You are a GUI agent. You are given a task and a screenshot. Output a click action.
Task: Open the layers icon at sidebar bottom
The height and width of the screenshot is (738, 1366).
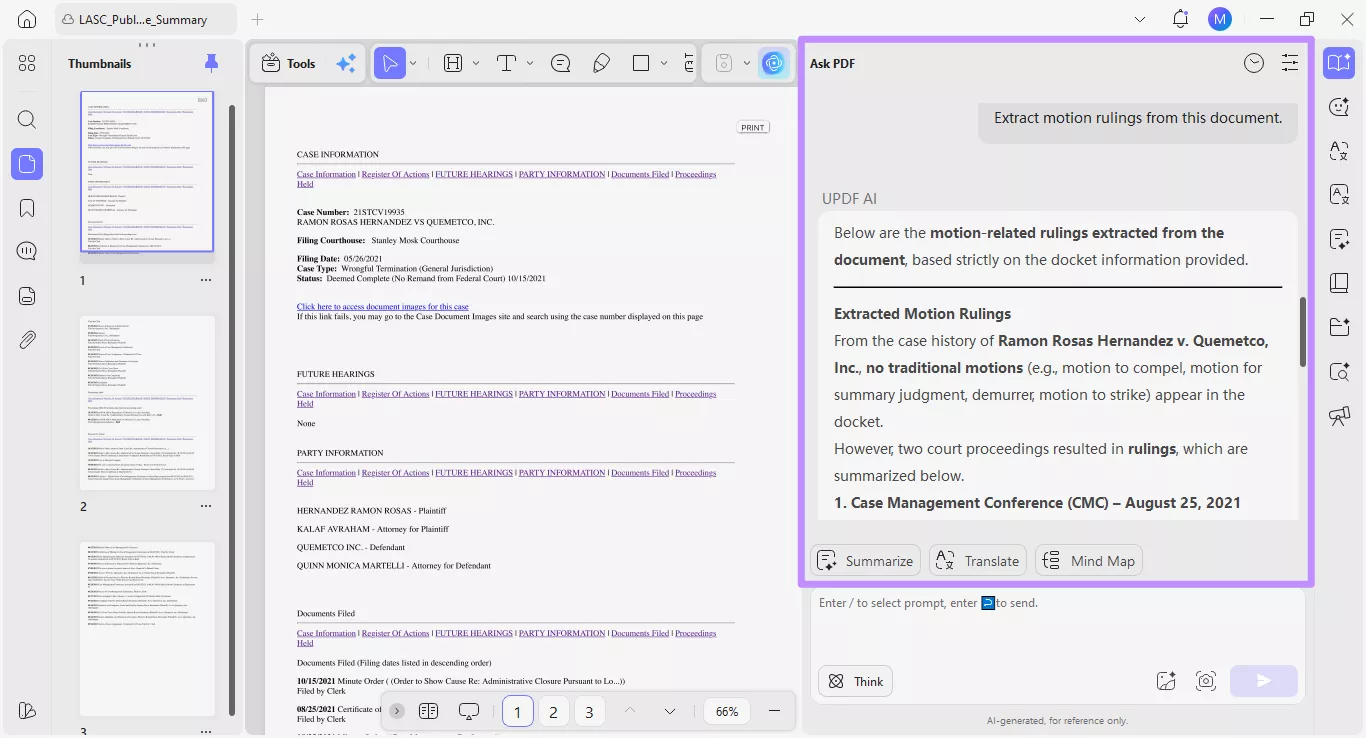pos(27,710)
